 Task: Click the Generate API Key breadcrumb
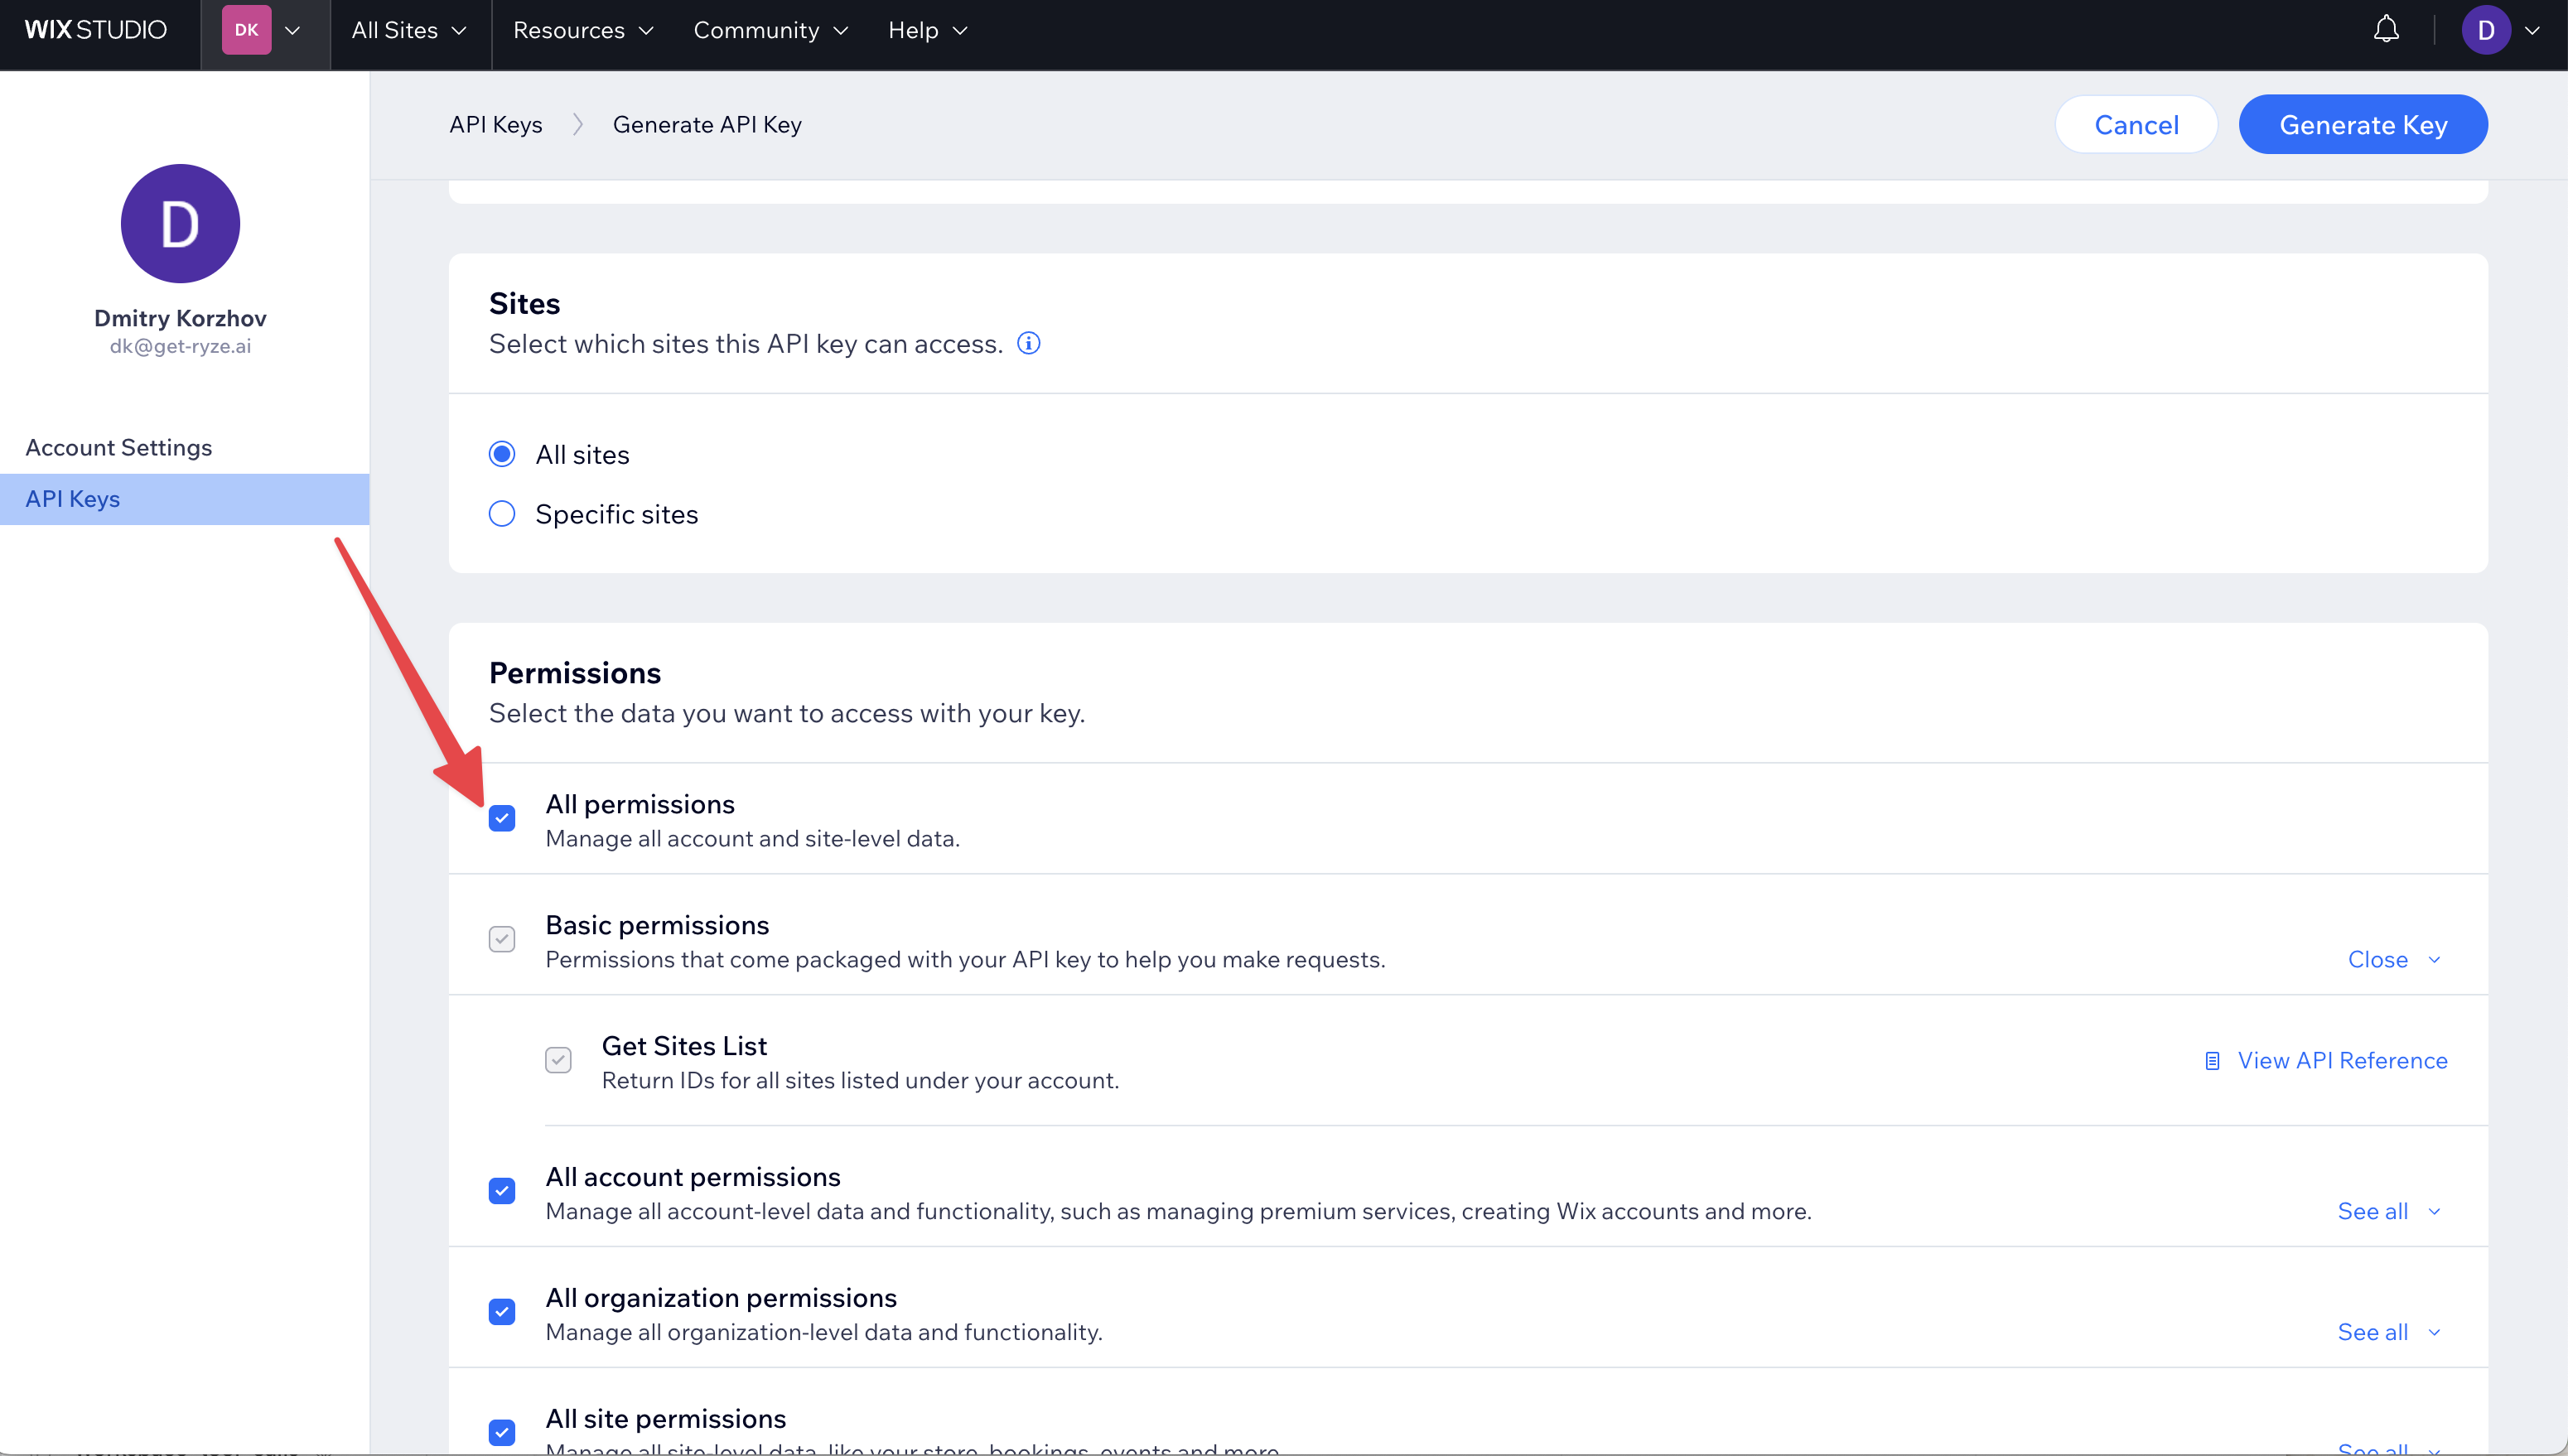707,124
